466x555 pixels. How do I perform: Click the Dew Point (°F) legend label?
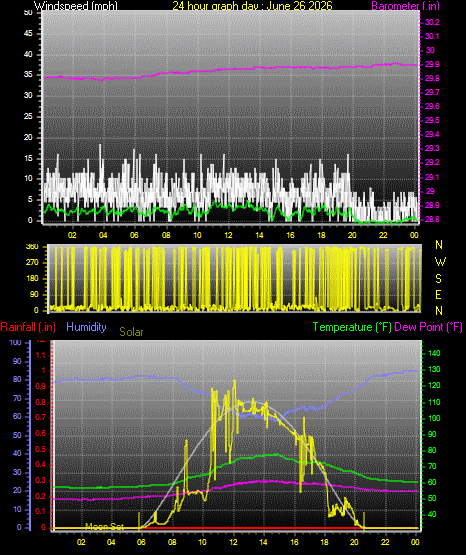pyautogui.click(x=428, y=327)
